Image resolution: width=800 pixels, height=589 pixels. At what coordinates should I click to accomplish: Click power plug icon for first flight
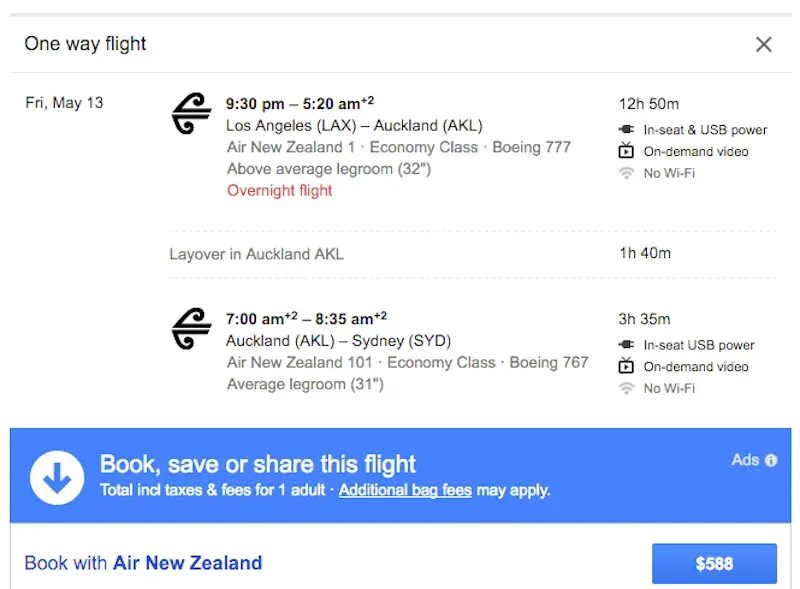point(627,129)
